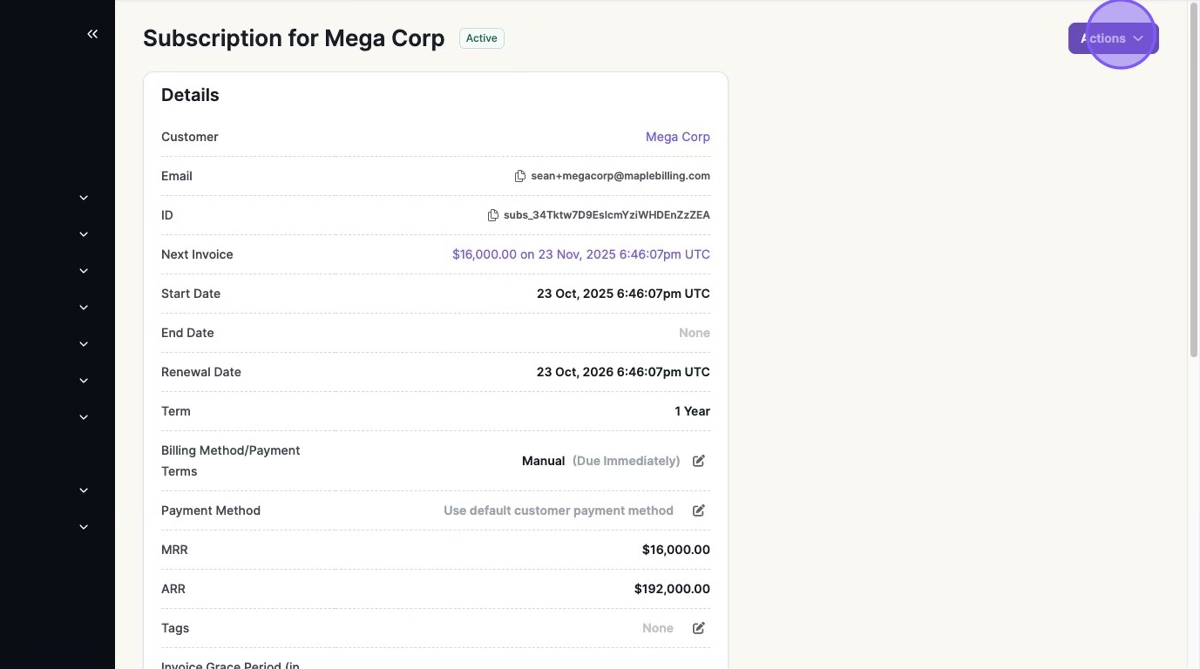Click the Active status badge
The height and width of the screenshot is (669, 1200).
pyautogui.click(x=481, y=38)
